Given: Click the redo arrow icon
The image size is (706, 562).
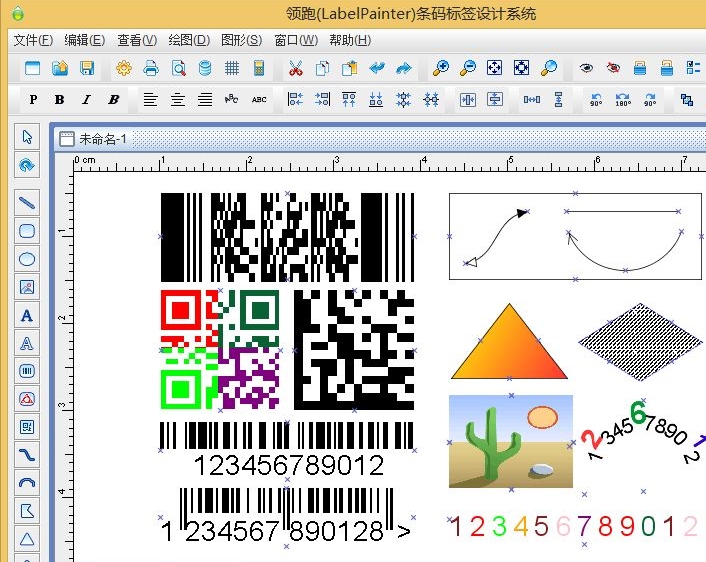Looking at the screenshot, I should [x=404, y=68].
